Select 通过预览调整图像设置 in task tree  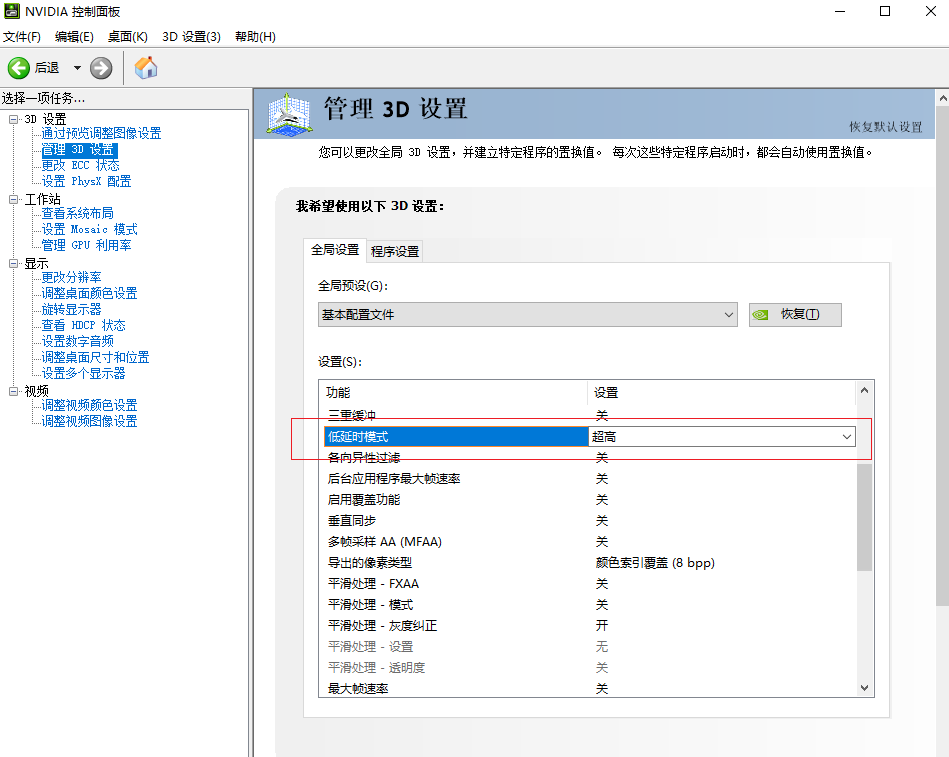(101, 133)
